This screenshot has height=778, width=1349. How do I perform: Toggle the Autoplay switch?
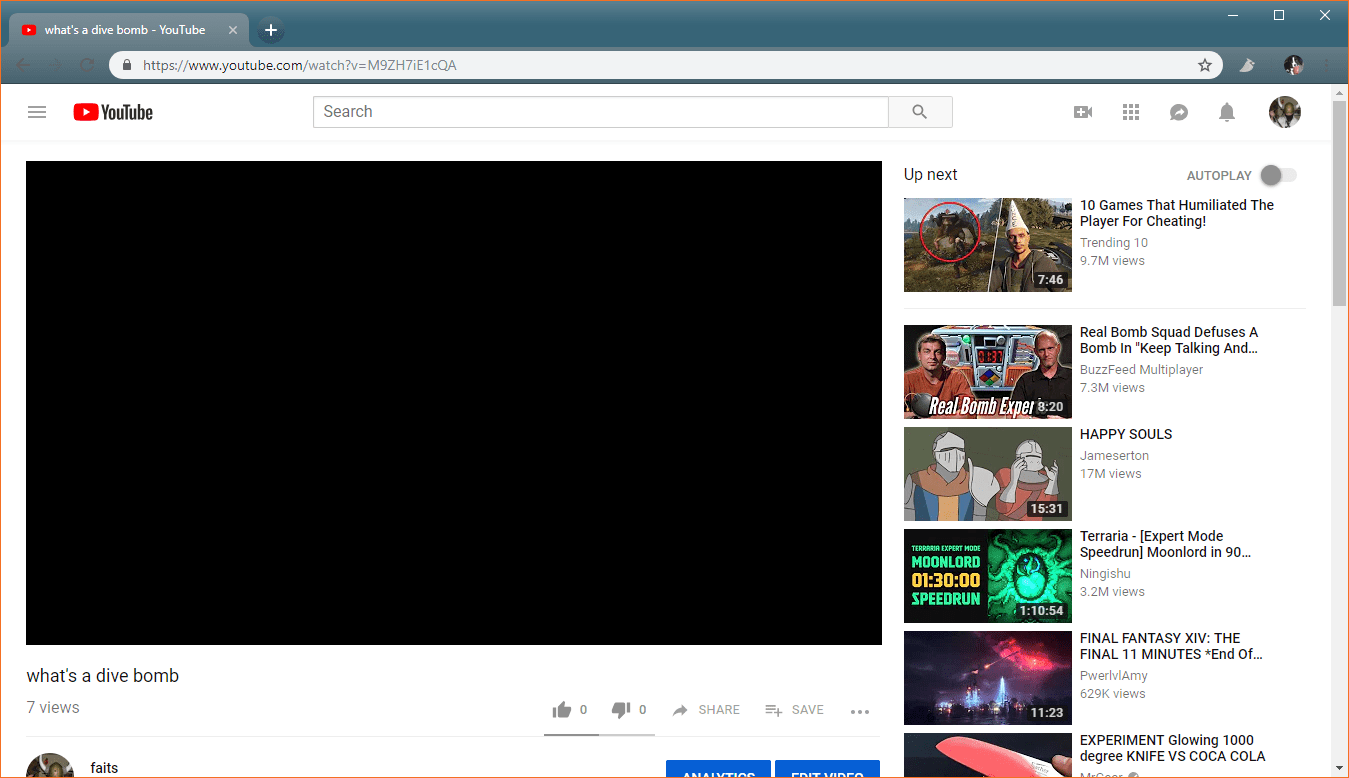(1278, 175)
